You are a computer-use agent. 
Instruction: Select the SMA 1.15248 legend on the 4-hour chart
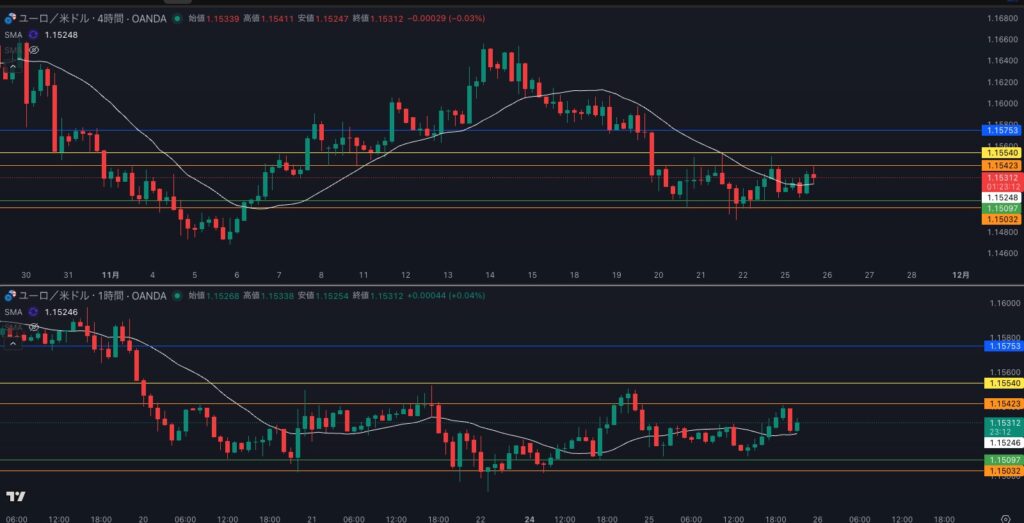pos(58,34)
